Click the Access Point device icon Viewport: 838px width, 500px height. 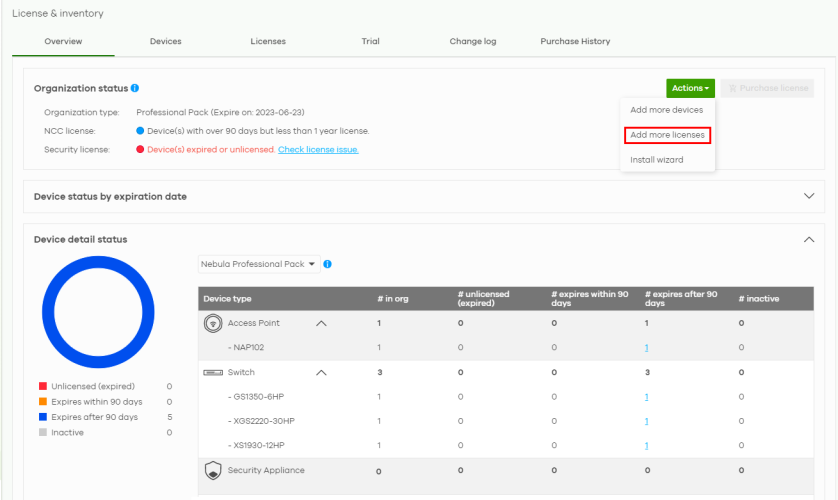coord(212,323)
